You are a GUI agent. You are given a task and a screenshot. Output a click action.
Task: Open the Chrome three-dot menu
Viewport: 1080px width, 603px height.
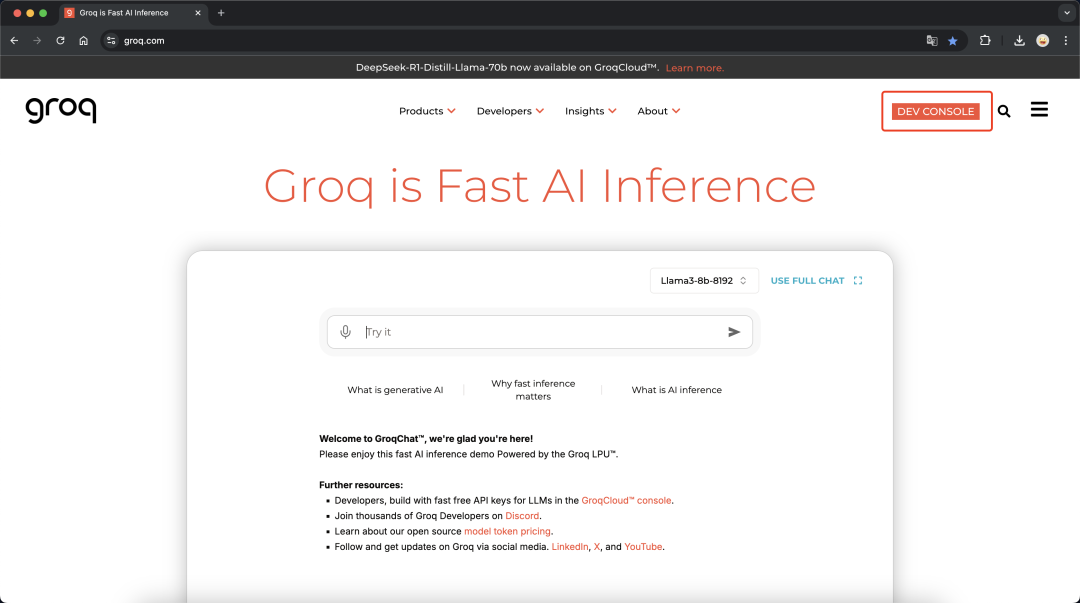(x=1066, y=41)
